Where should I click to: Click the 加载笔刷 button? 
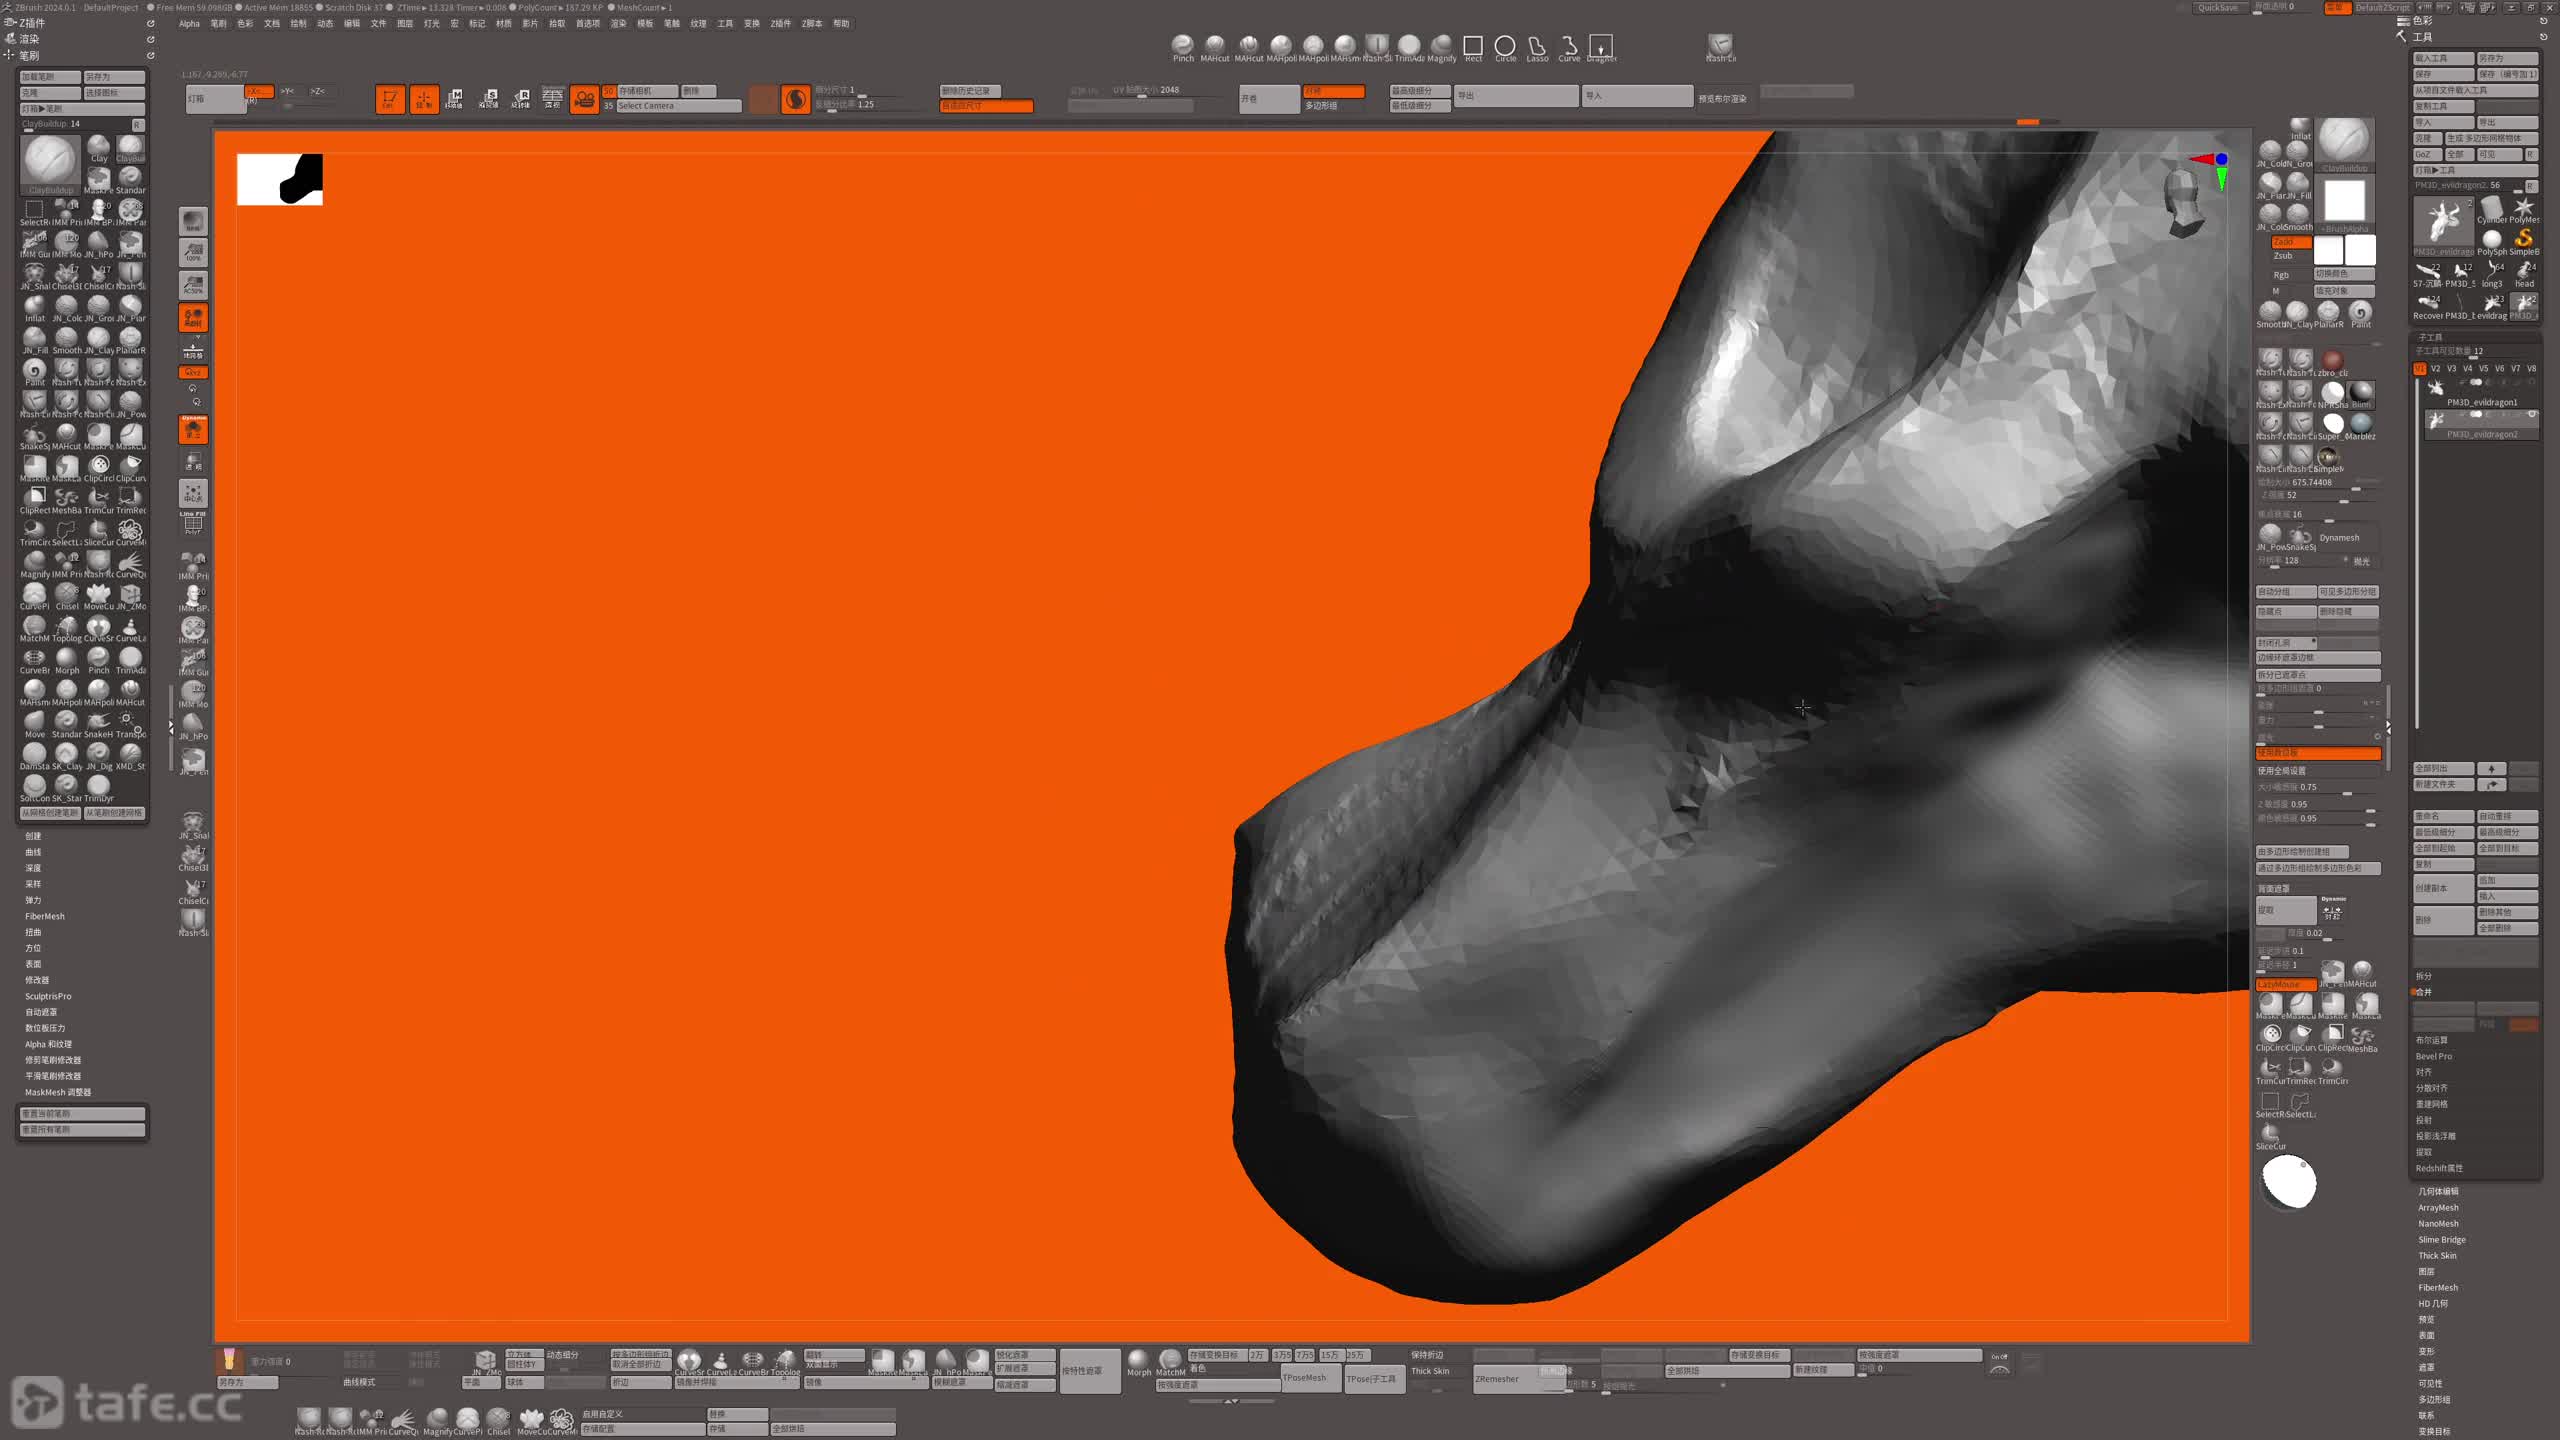click(50, 77)
